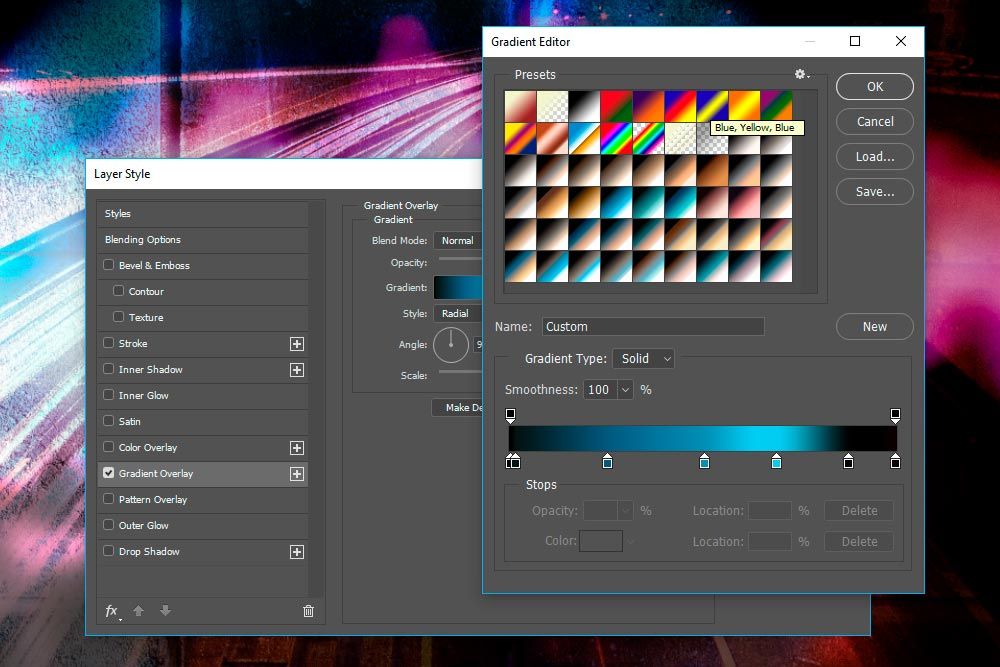Expand the Smoothness value dropdown
This screenshot has width=1000, height=667.
[x=626, y=390]
